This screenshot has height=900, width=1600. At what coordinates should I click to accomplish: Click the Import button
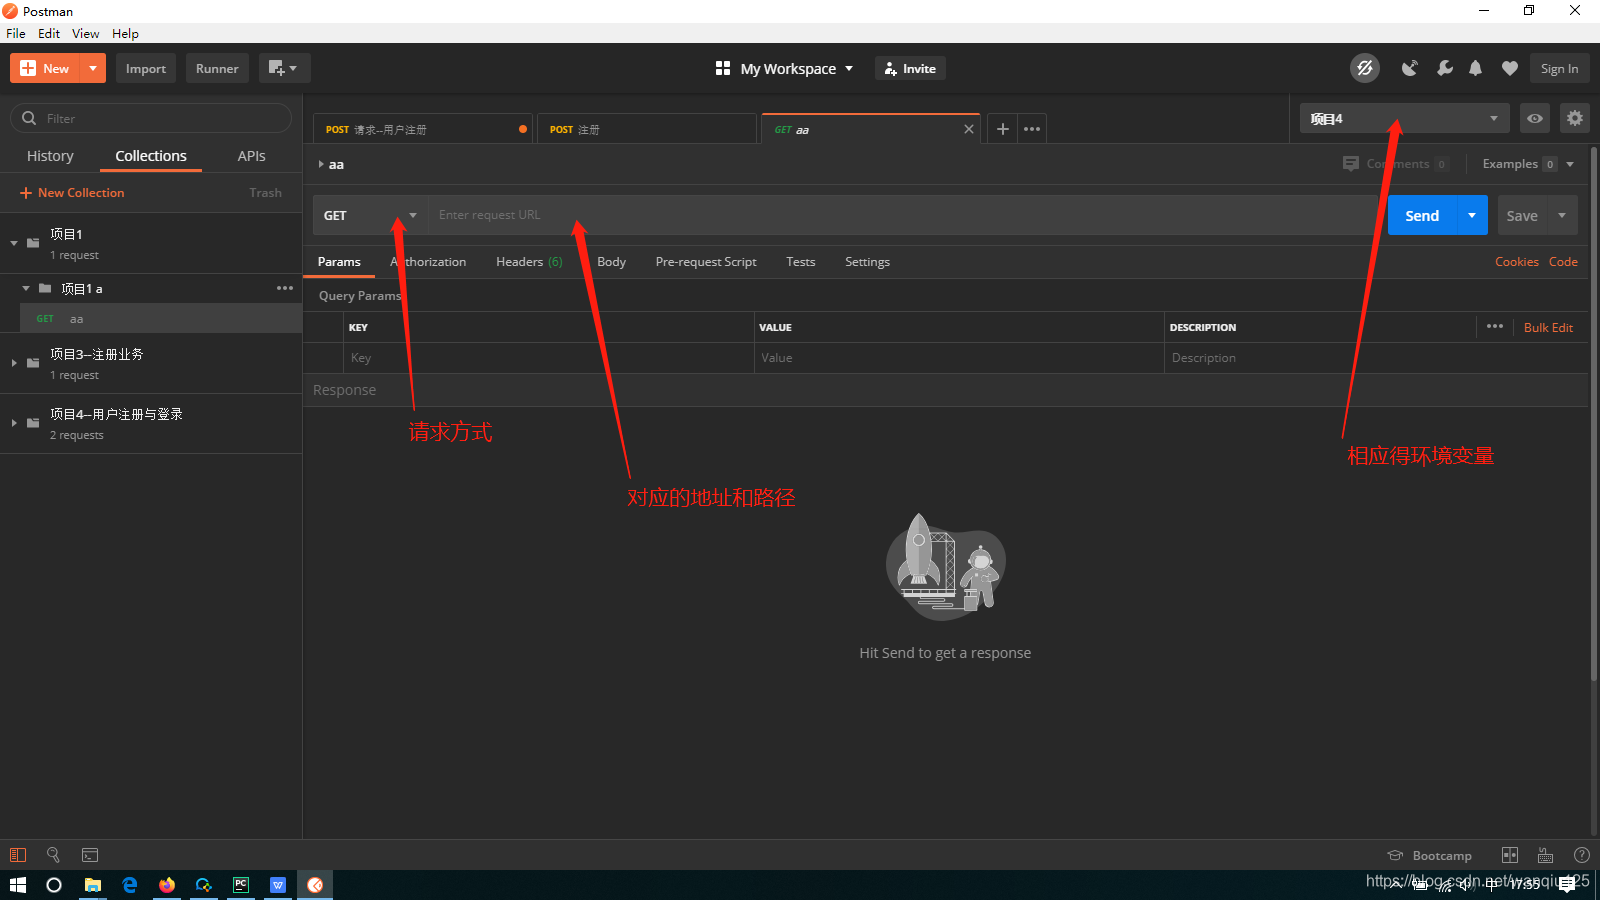click(x=146, y=68)
